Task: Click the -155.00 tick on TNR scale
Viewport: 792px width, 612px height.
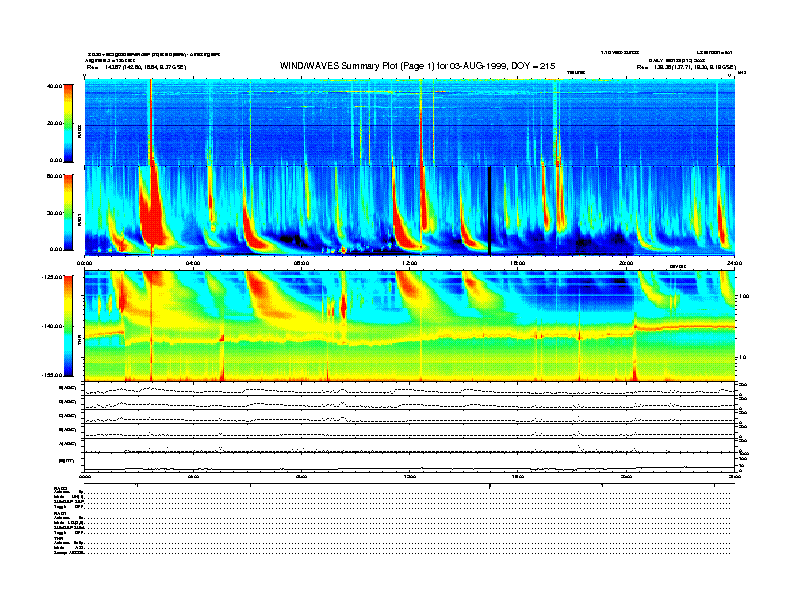Action: [x=52, y=375]
